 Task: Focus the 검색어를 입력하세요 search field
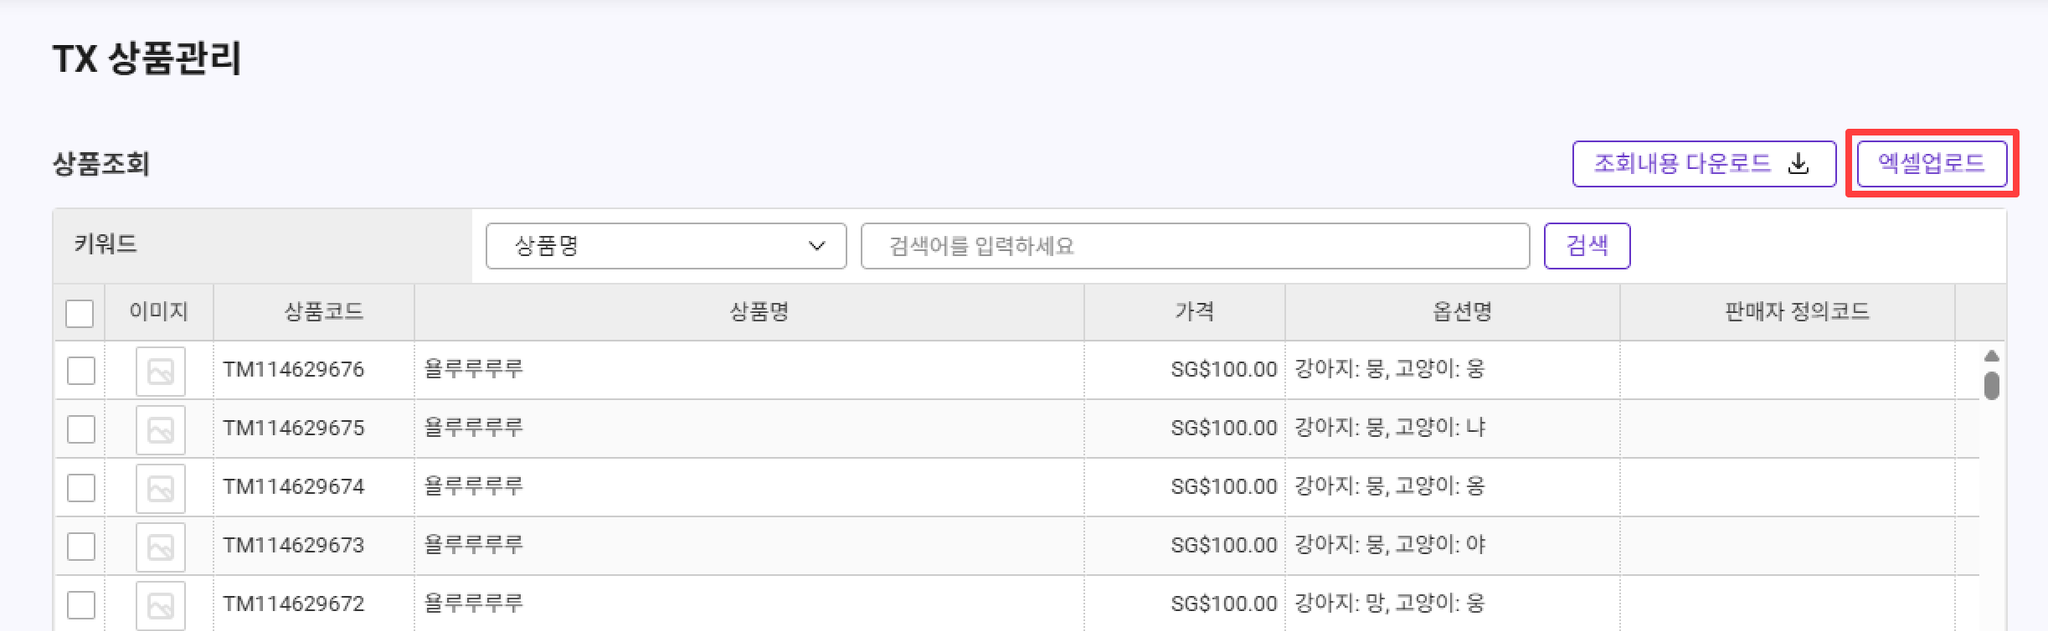[x=1194, y=246]
